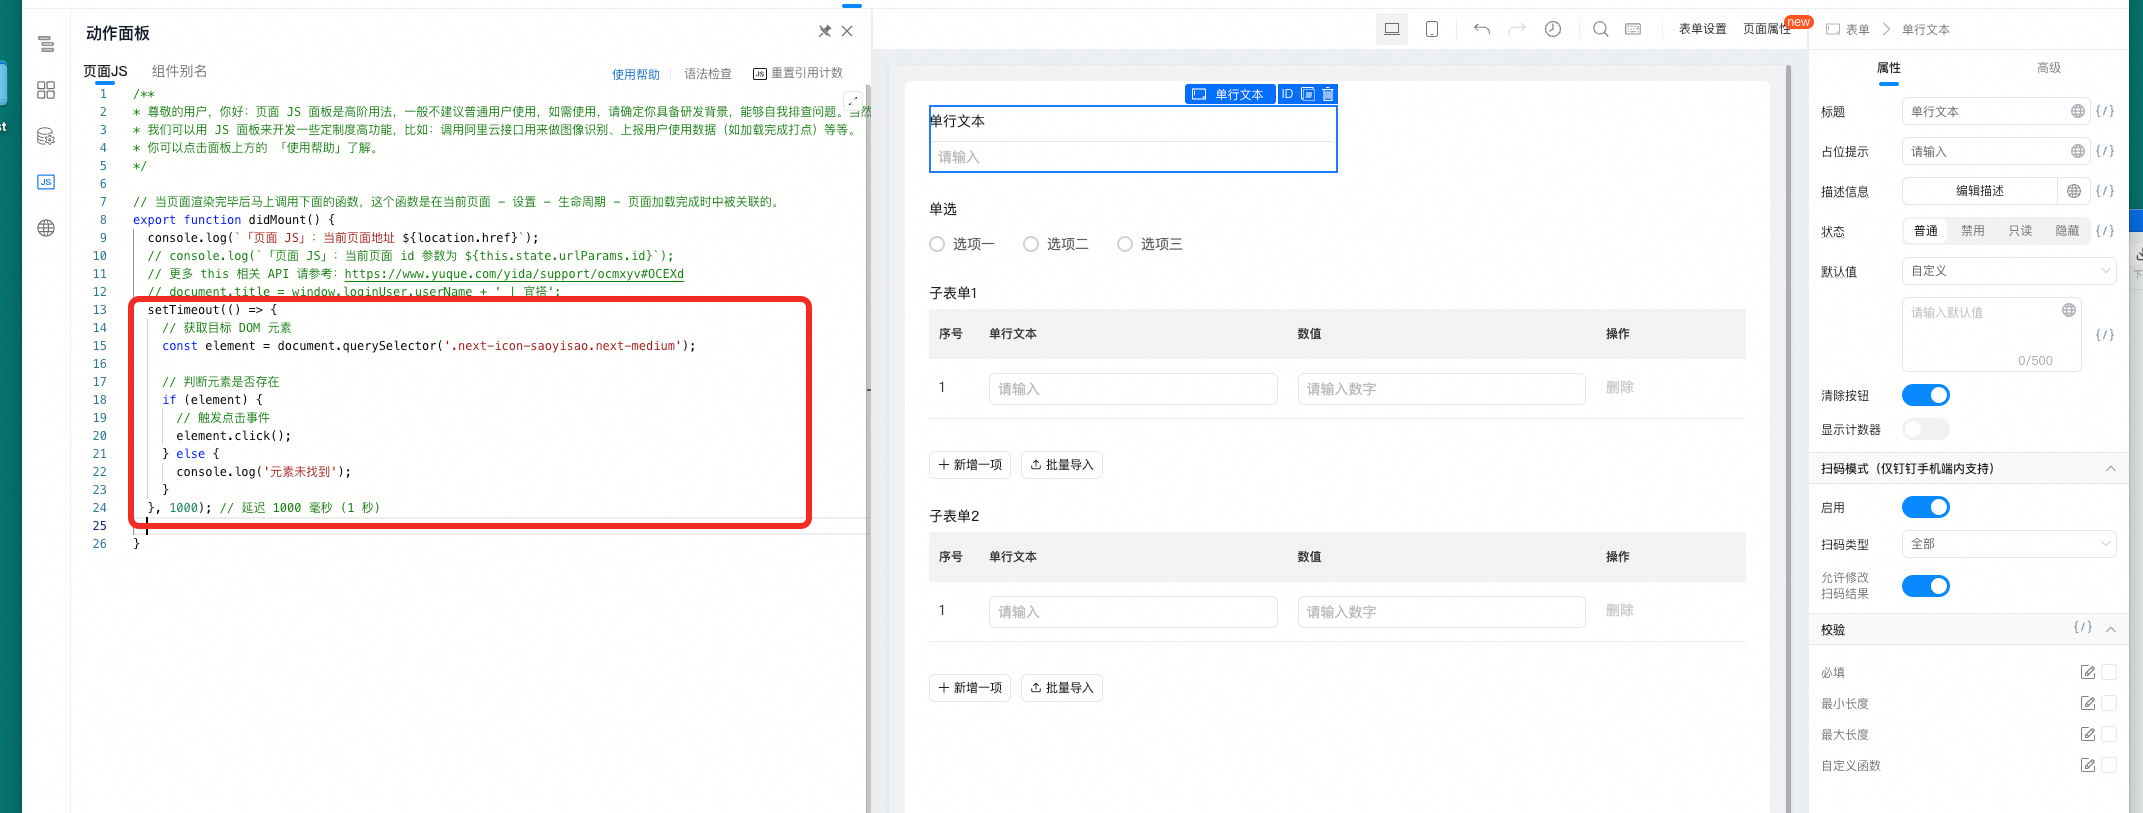Click the globe icon in 标题 field
The height and width of the screenshot is (813, 2143).
point(2078,111)
